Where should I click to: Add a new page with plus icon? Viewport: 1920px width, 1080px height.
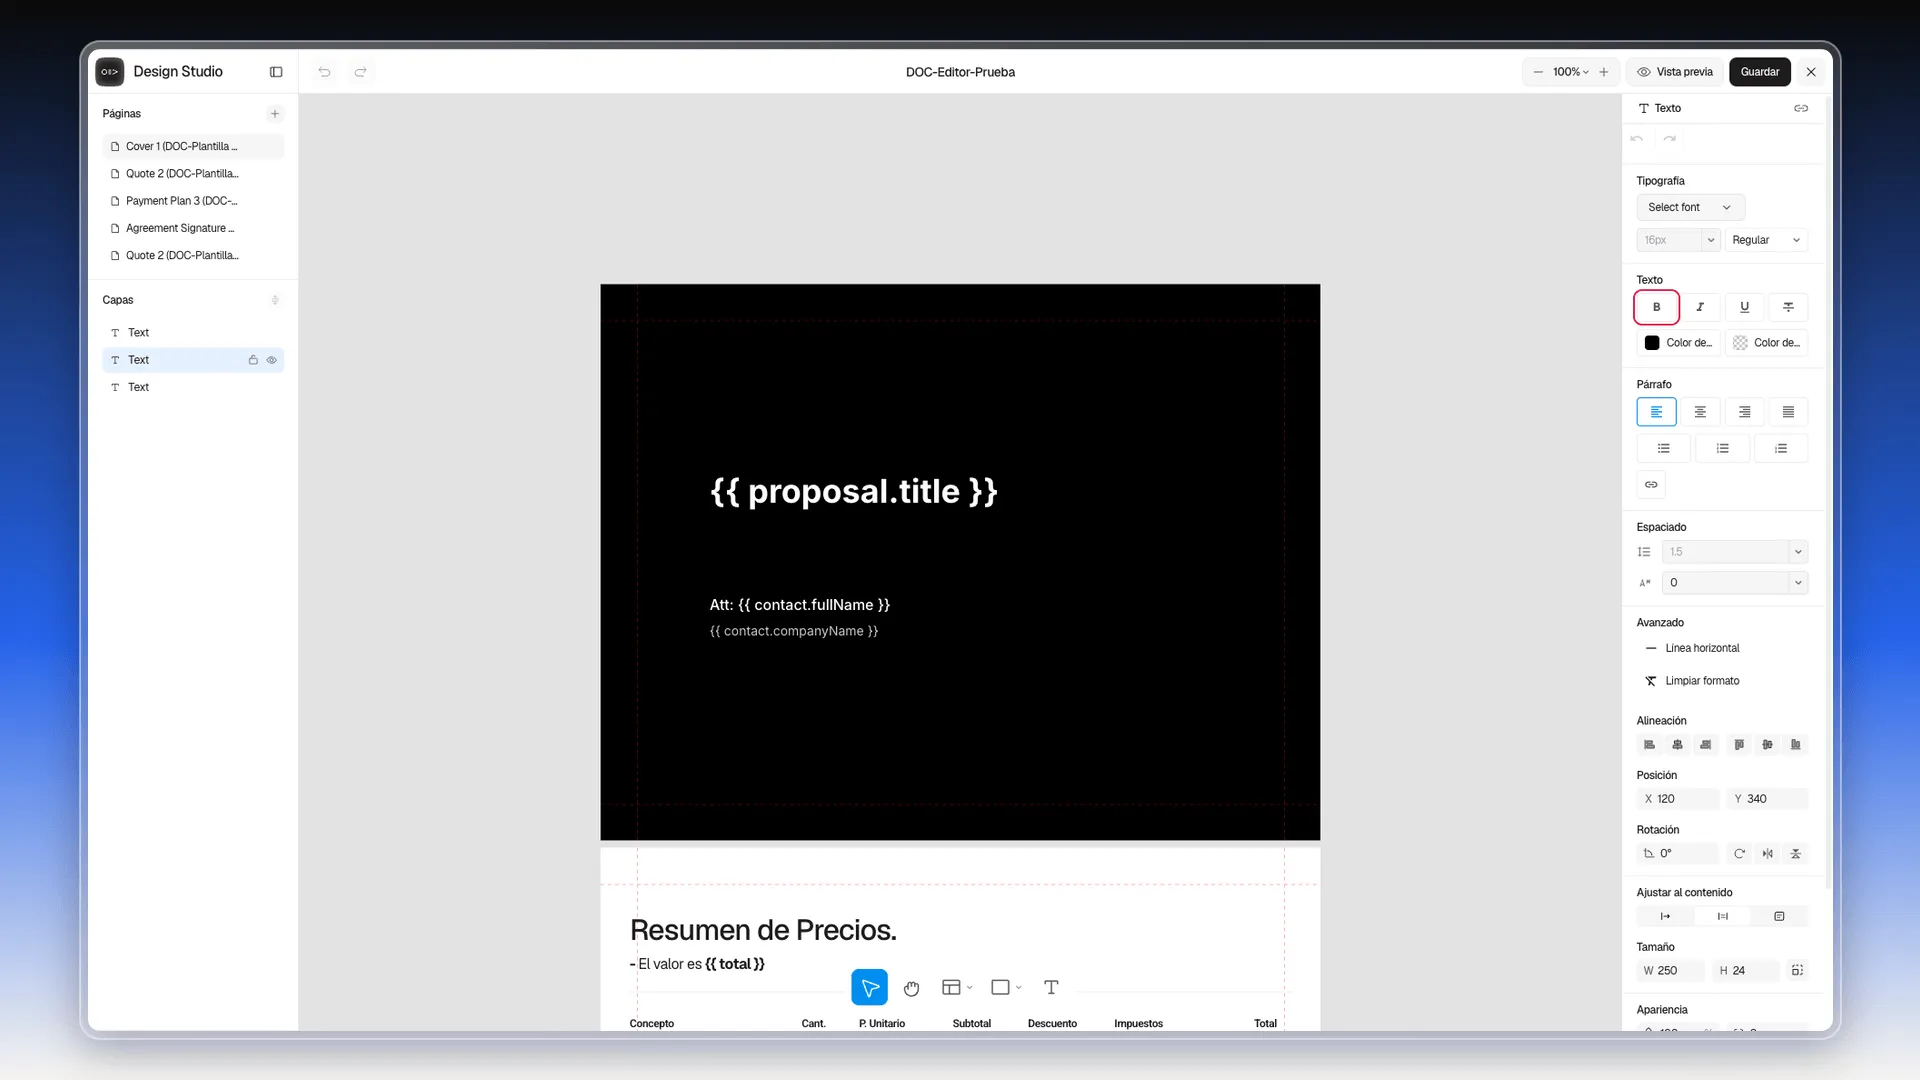point(275,114)
